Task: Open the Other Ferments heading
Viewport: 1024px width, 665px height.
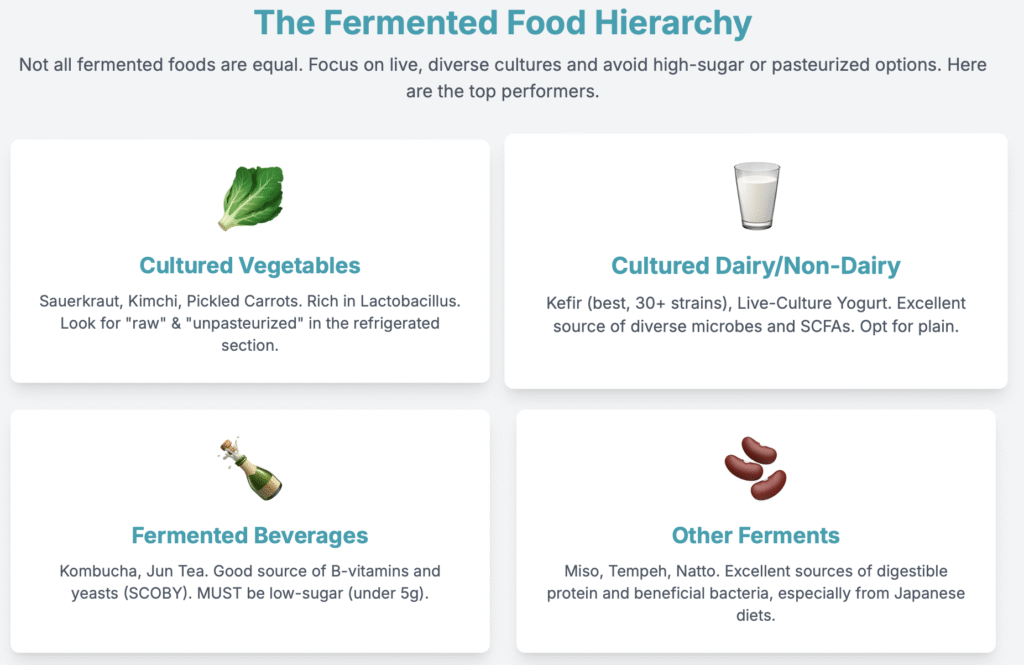Action: (755, 536)
